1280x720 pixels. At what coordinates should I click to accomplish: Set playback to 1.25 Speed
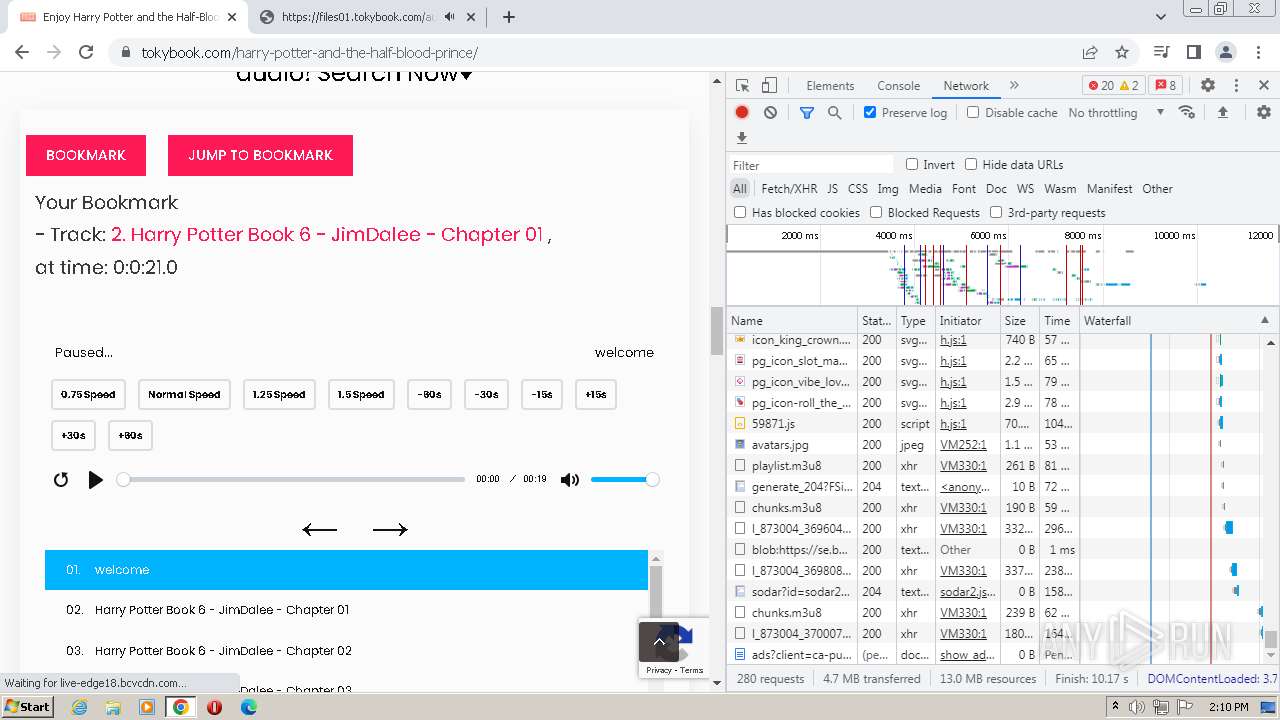tap(279, 395)
